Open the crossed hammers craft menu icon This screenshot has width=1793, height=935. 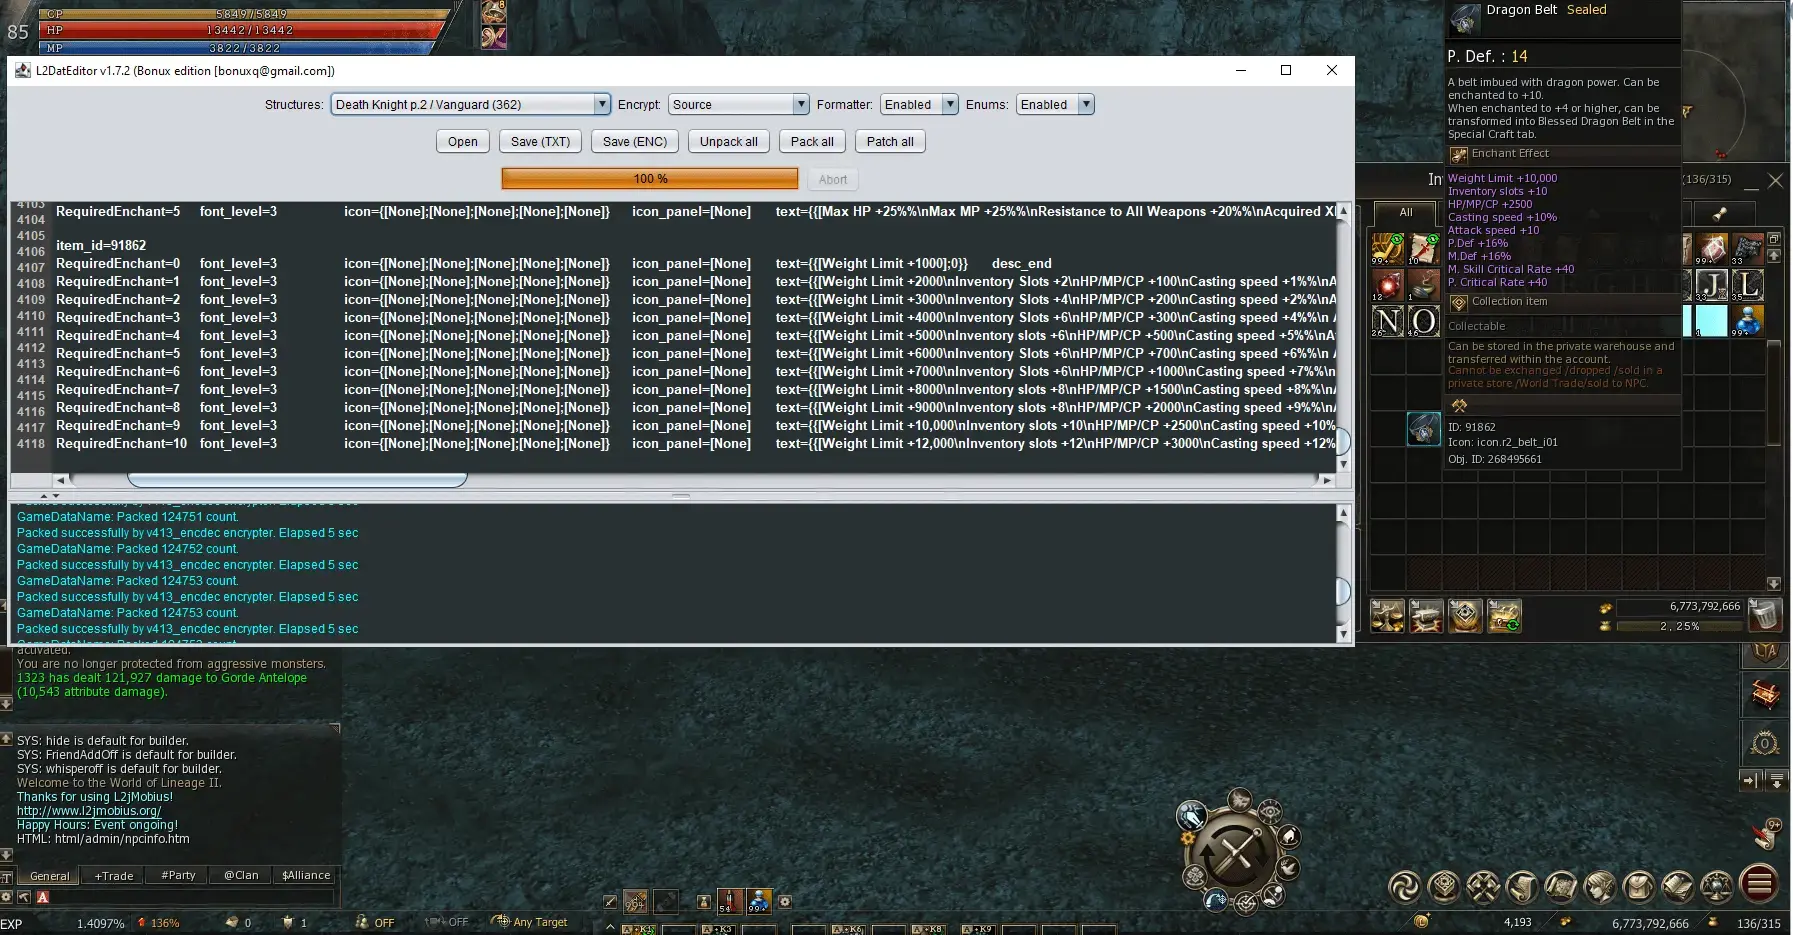click(1483, 886)
